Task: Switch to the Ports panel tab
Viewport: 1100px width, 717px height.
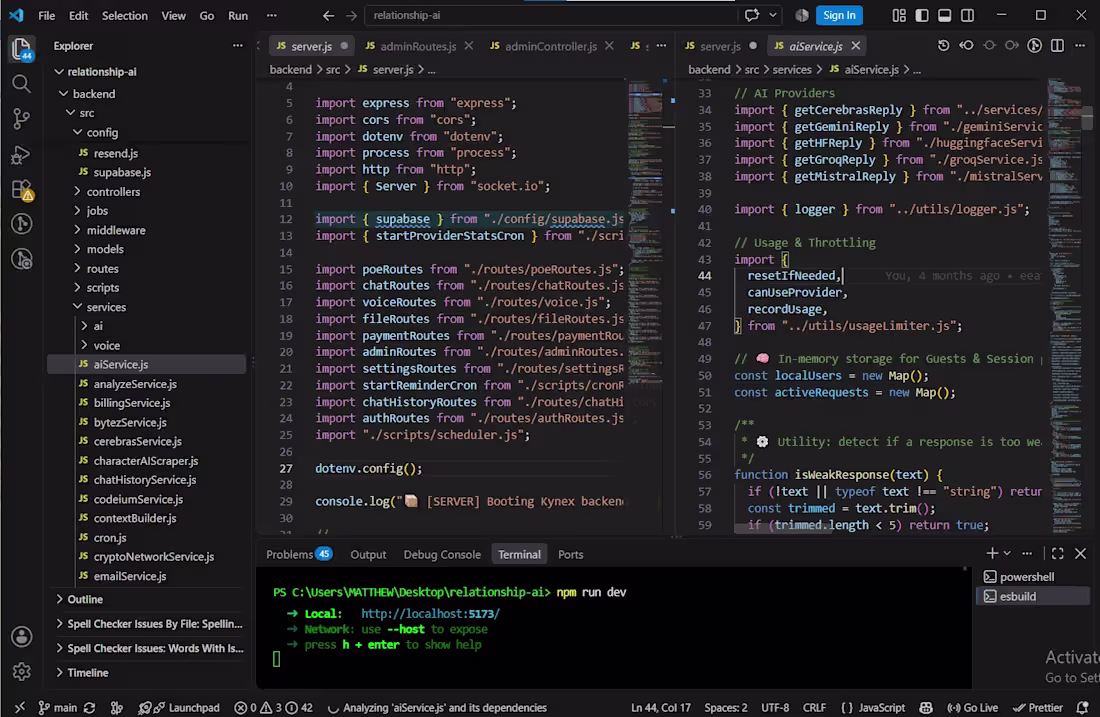Action: (570, 554)
